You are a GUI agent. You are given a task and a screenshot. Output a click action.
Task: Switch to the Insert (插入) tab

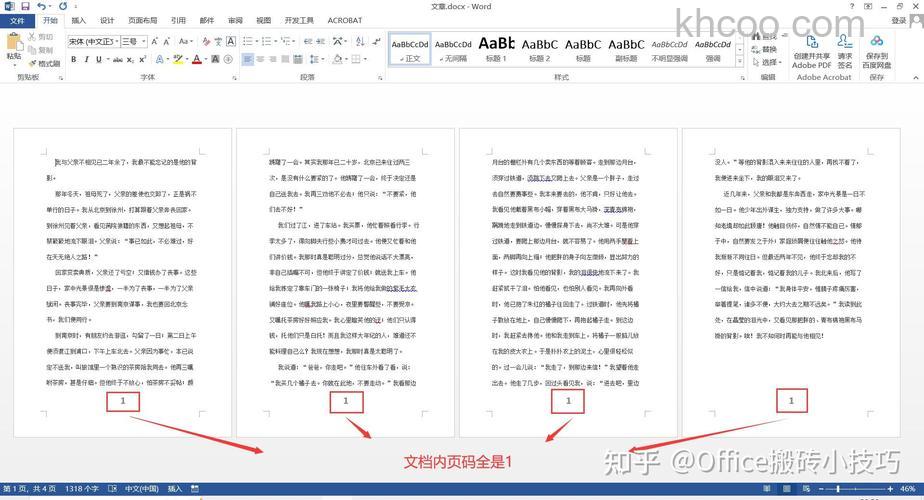(x=78, y=21)
